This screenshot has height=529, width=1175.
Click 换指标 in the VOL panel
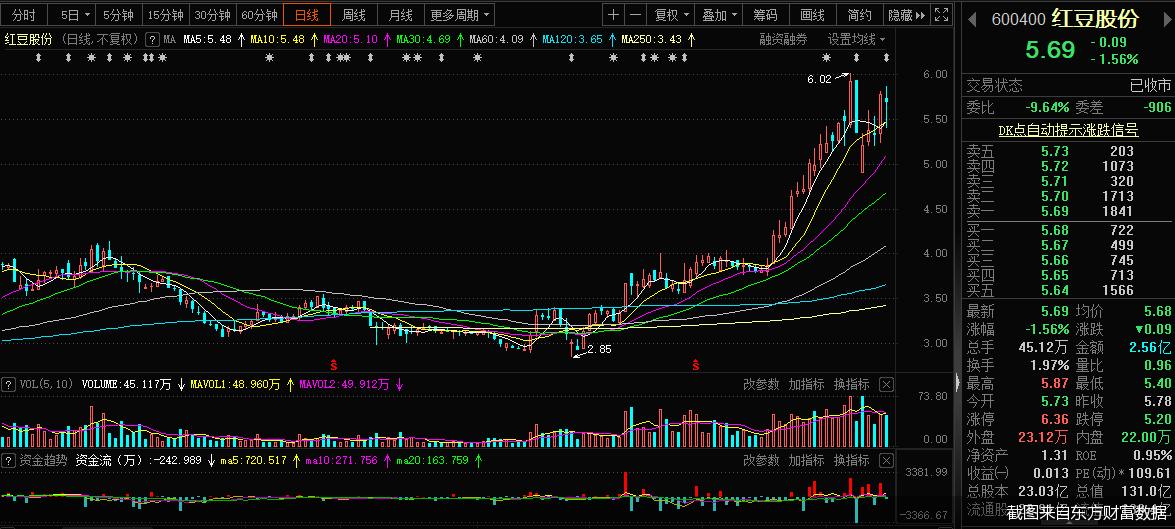(851, 384)
